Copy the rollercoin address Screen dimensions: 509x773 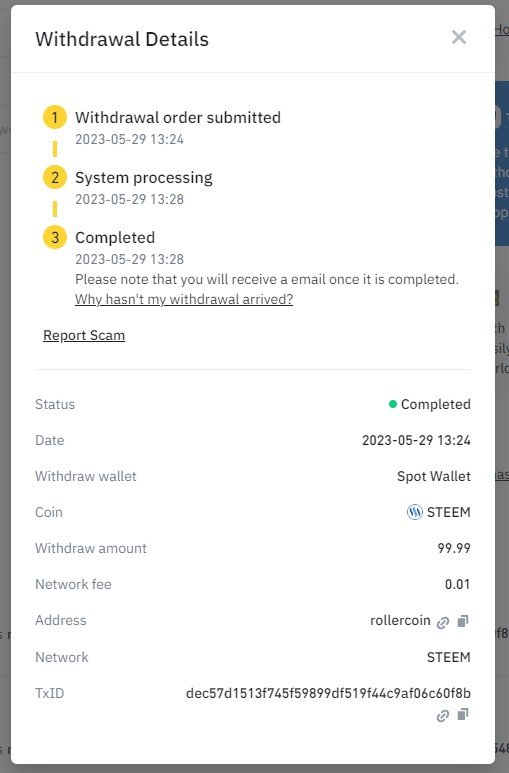(x=463, y=621)
